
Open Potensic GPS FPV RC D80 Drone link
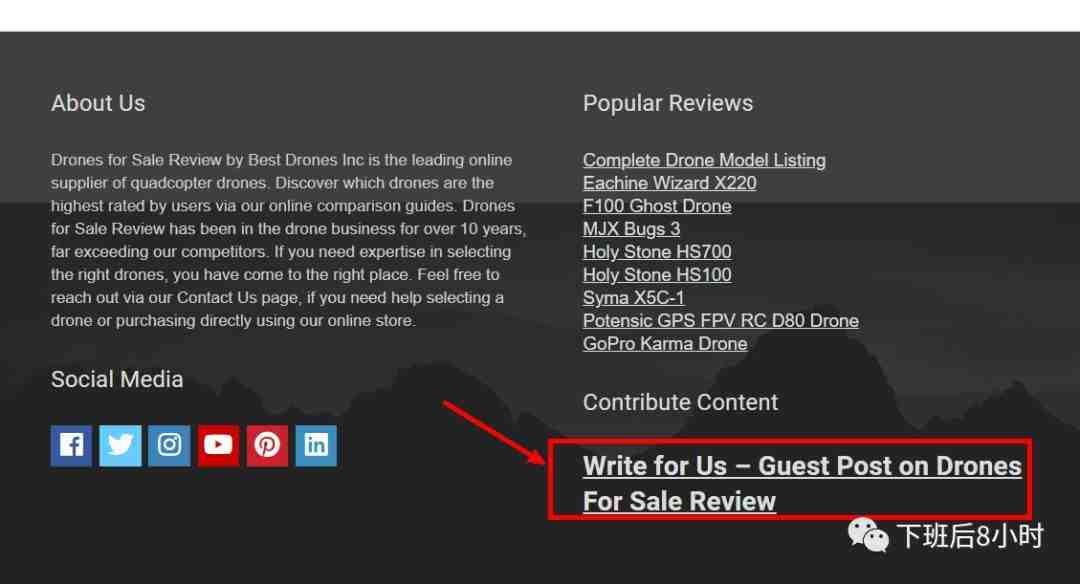[720, 321]
